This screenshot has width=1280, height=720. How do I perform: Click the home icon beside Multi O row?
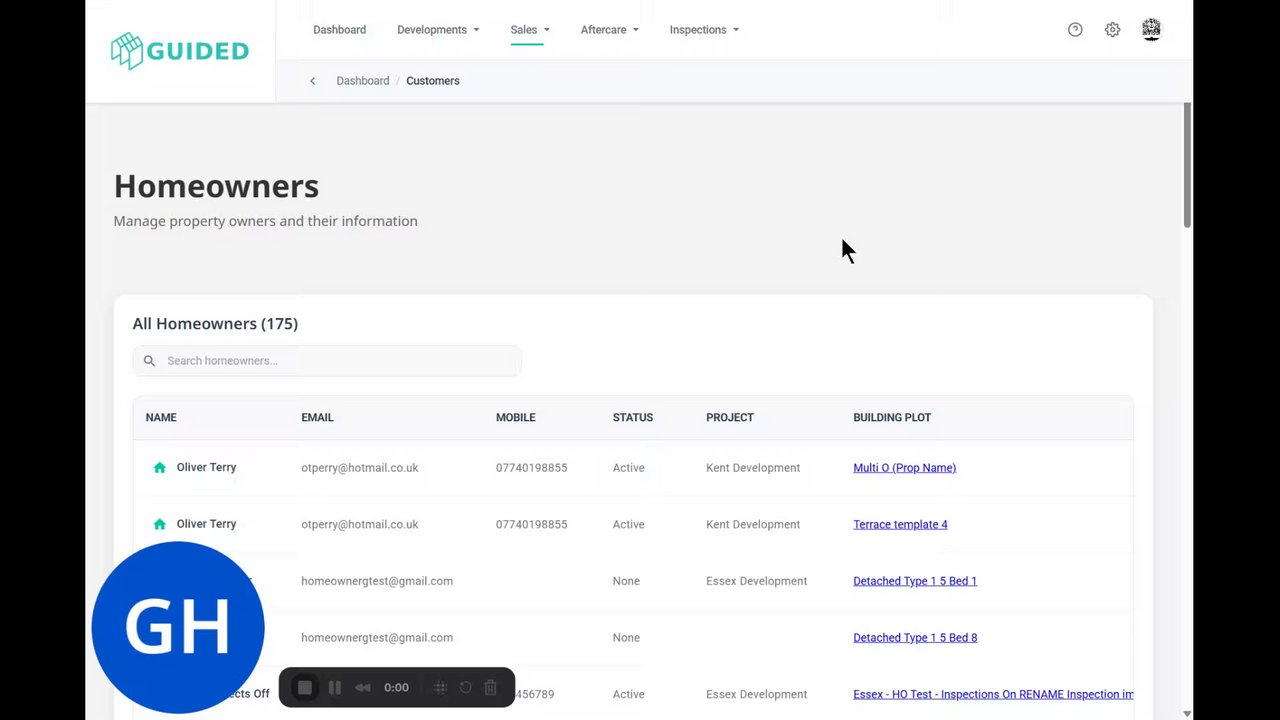(159, 468)
